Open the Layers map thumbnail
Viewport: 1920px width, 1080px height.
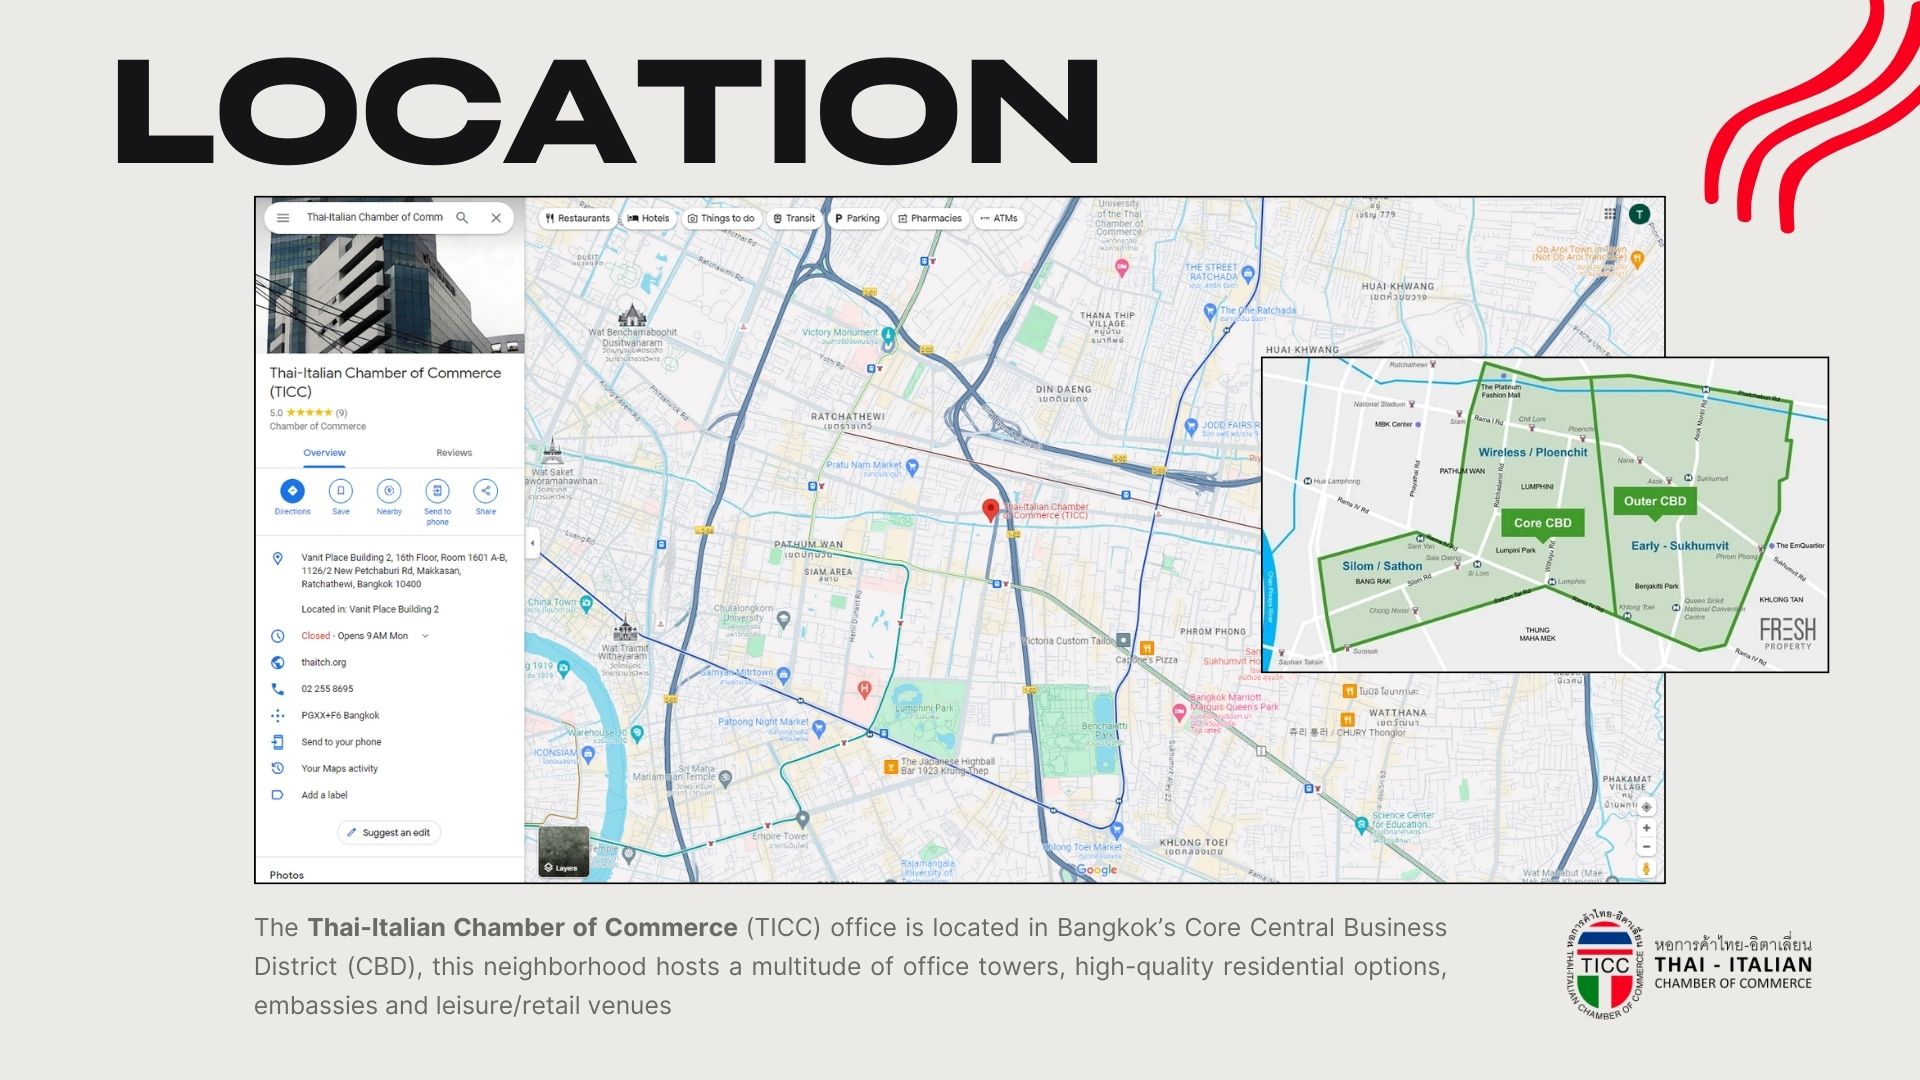[x=563, y=851]
